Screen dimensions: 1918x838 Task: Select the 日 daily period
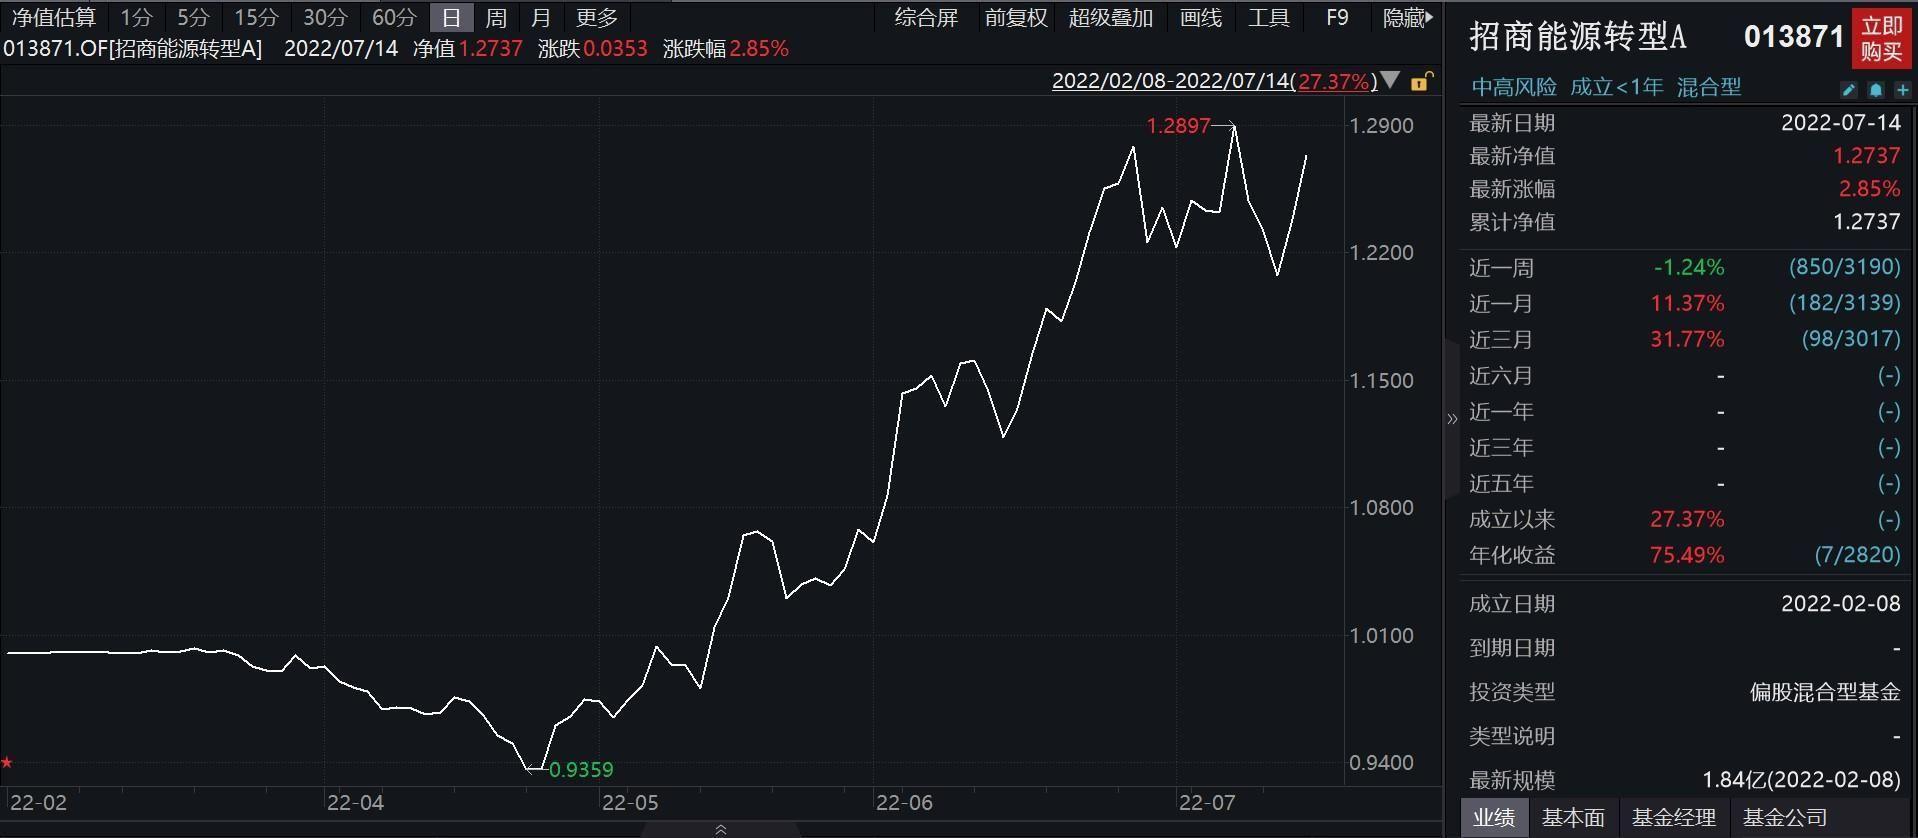[451, 18]
